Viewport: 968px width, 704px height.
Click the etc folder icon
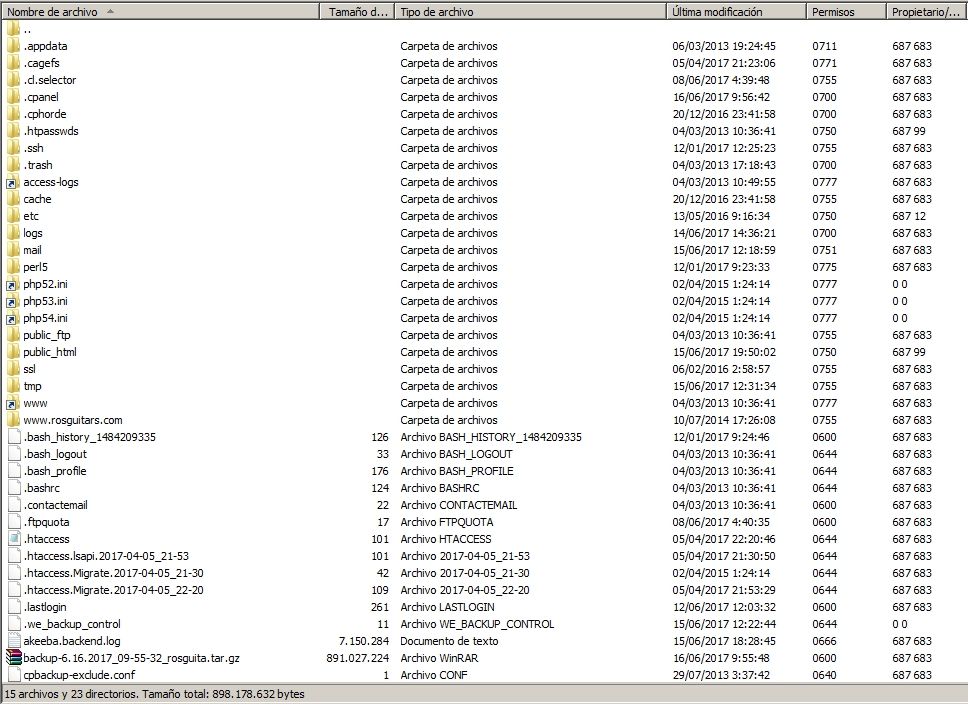point(13,216)
